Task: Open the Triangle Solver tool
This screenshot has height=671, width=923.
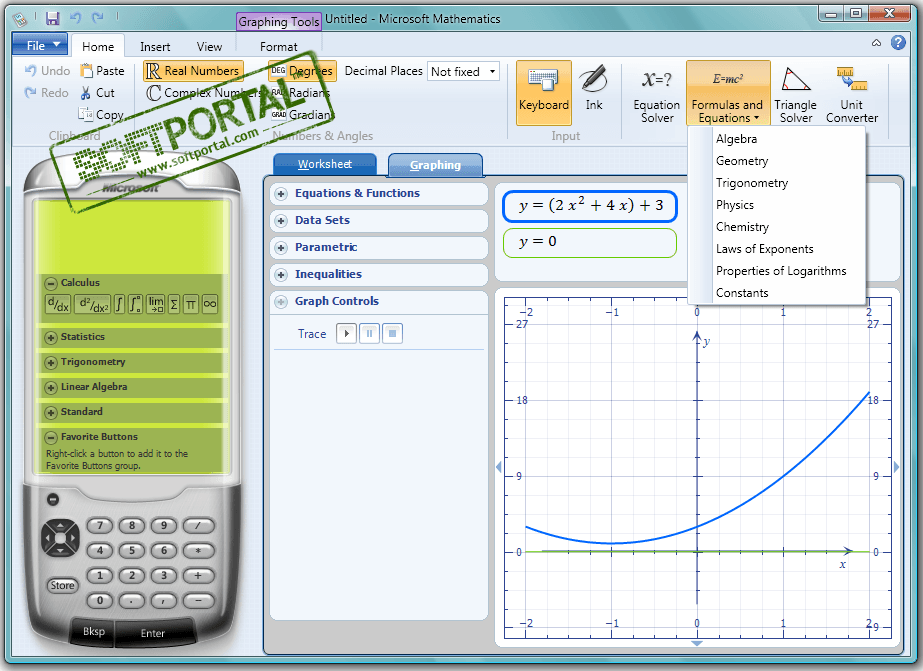Action: click(795, 94)
